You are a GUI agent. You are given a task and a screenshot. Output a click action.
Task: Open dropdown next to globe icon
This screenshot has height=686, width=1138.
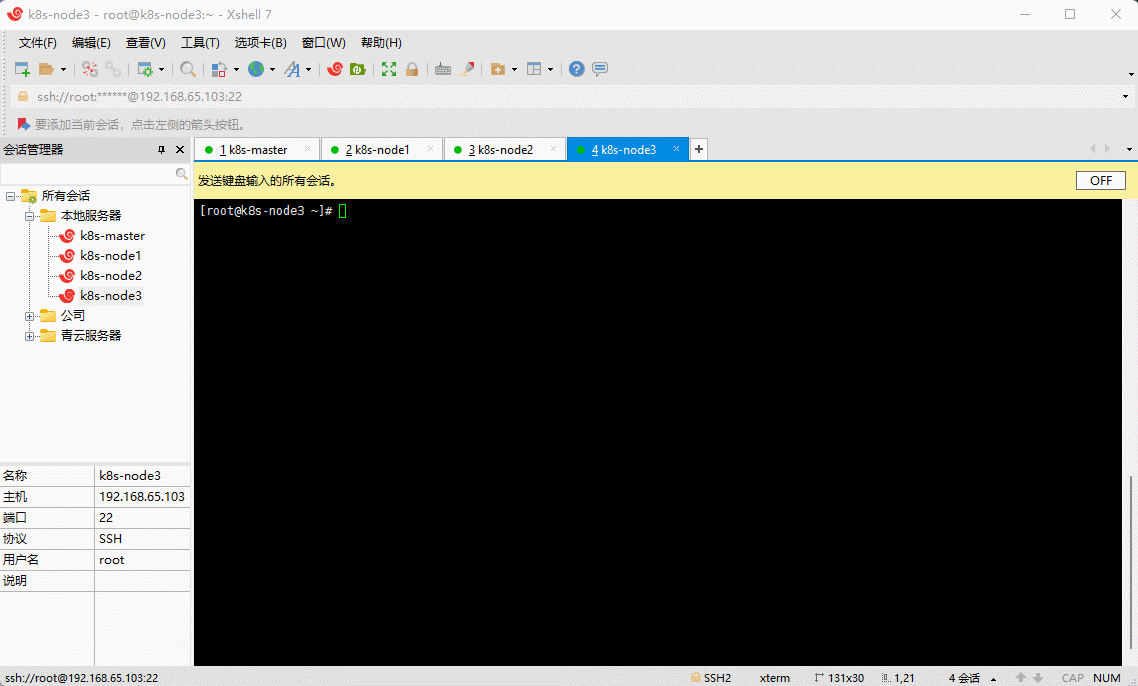point(272,70)
